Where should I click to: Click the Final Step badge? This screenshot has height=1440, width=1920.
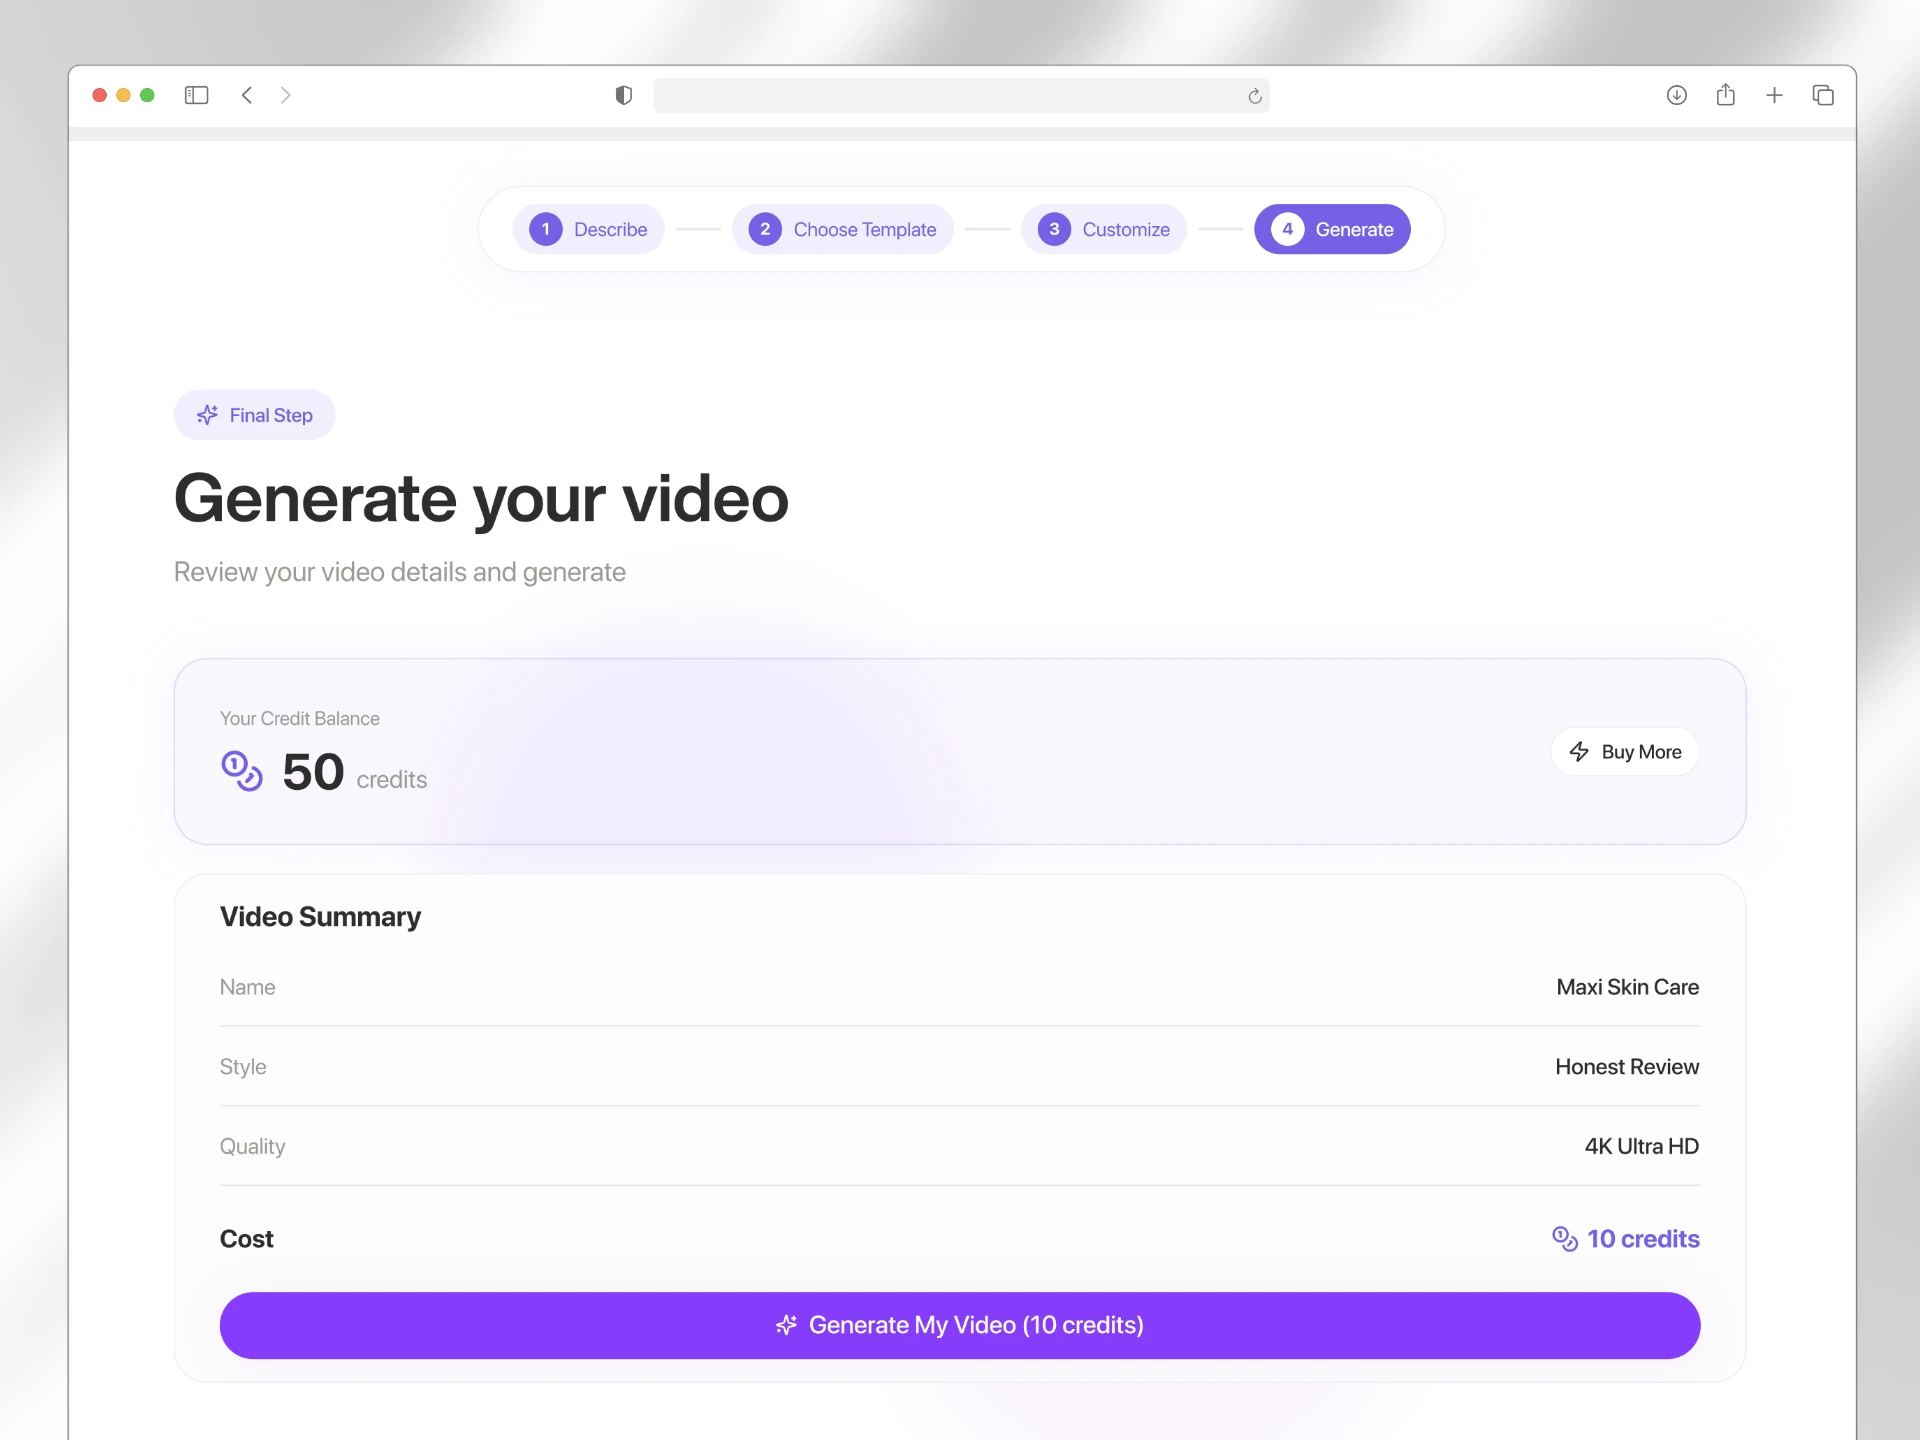(x=255, y=415)
